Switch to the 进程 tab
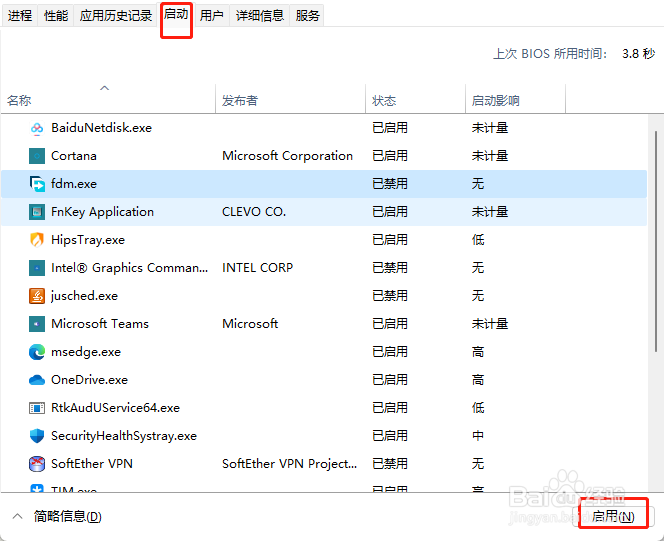The height and width of the screenshot is (541, 664). coord(20,16)
